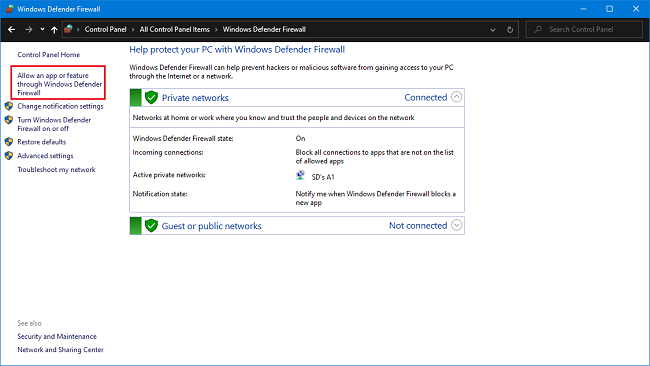Click the SD's A1 network name
The image size is (650, 366).
(x=323, y=177)
